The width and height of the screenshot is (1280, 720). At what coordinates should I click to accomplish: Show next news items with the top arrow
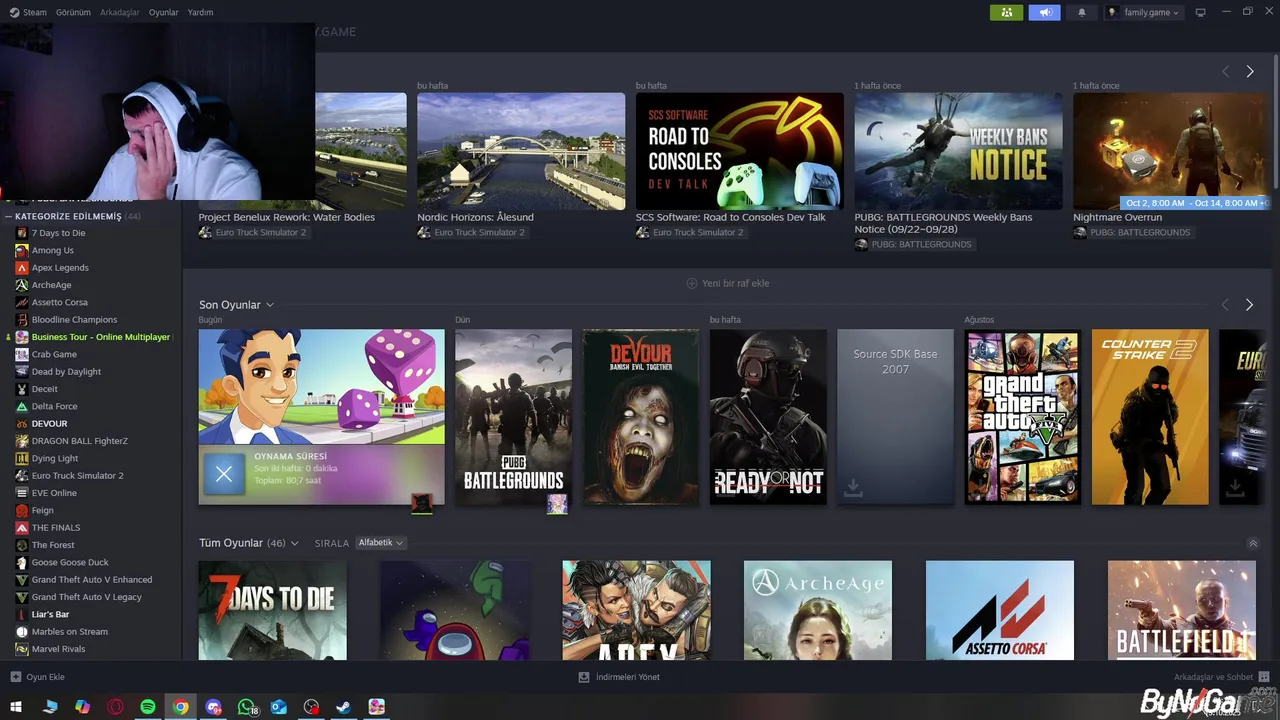(1249, 71)
